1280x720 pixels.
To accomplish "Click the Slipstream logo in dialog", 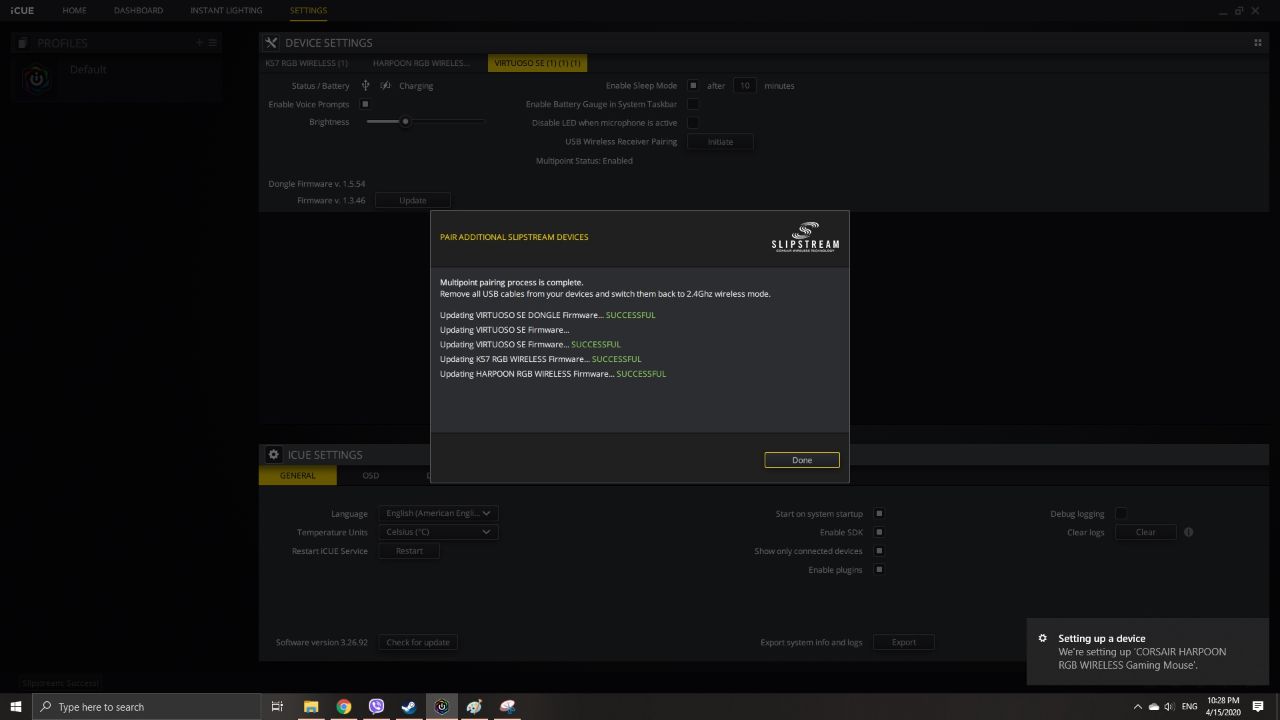I will click(806, 237).
